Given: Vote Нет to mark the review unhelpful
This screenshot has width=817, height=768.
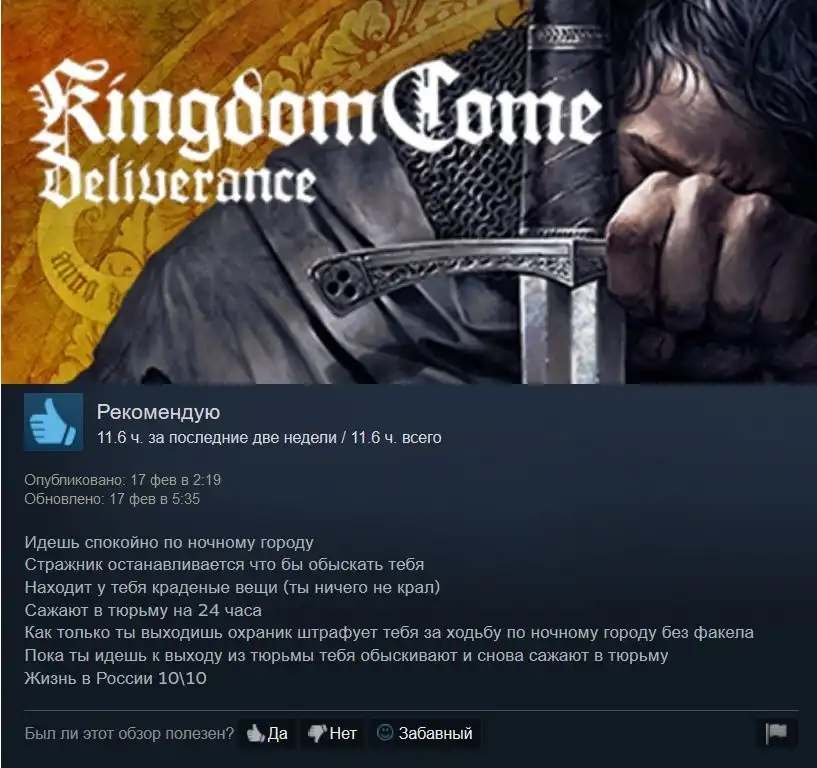Looking at the screenshot, I should pyautogui.click(x=332, y=734).
